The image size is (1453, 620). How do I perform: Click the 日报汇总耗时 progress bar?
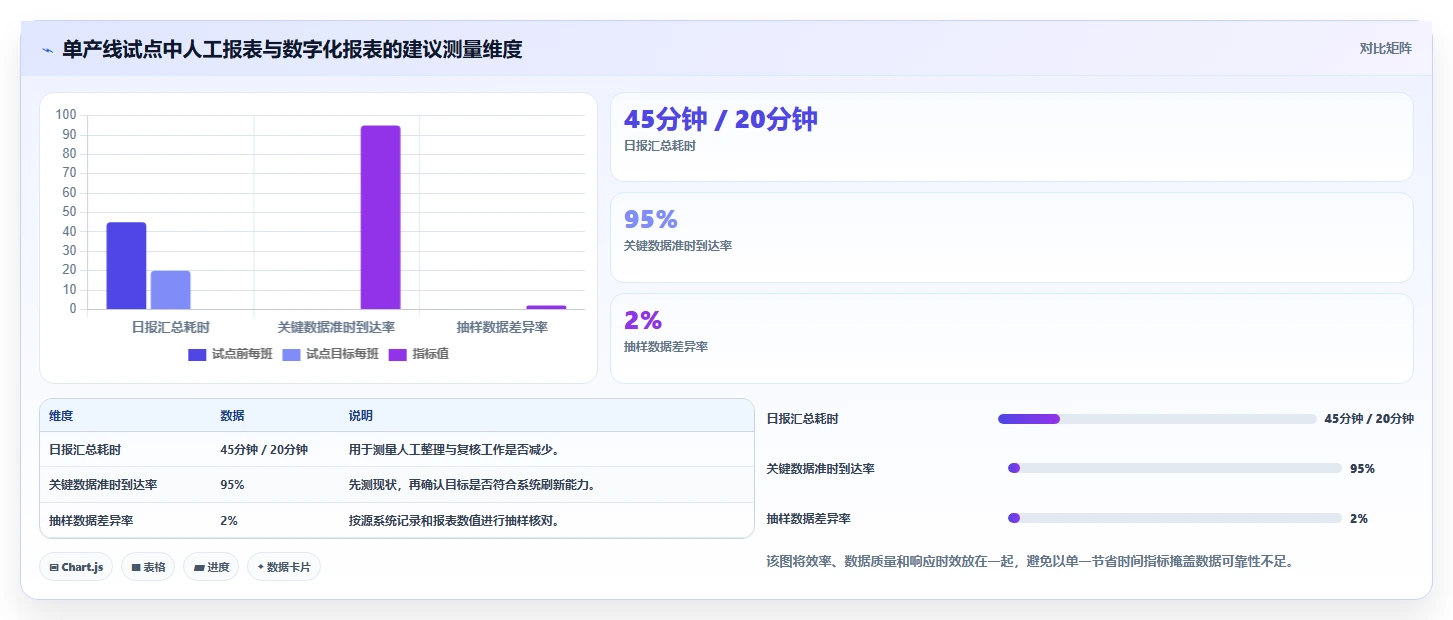coord(1157,419)
